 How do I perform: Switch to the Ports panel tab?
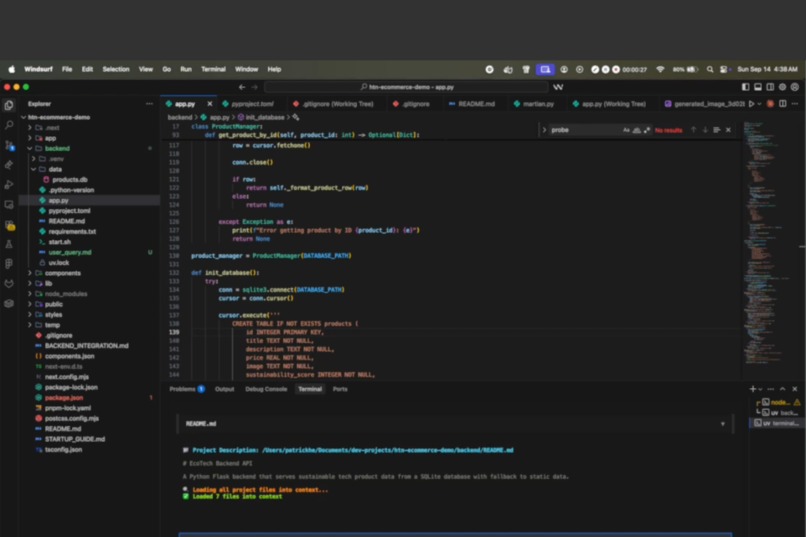[340, 389]
